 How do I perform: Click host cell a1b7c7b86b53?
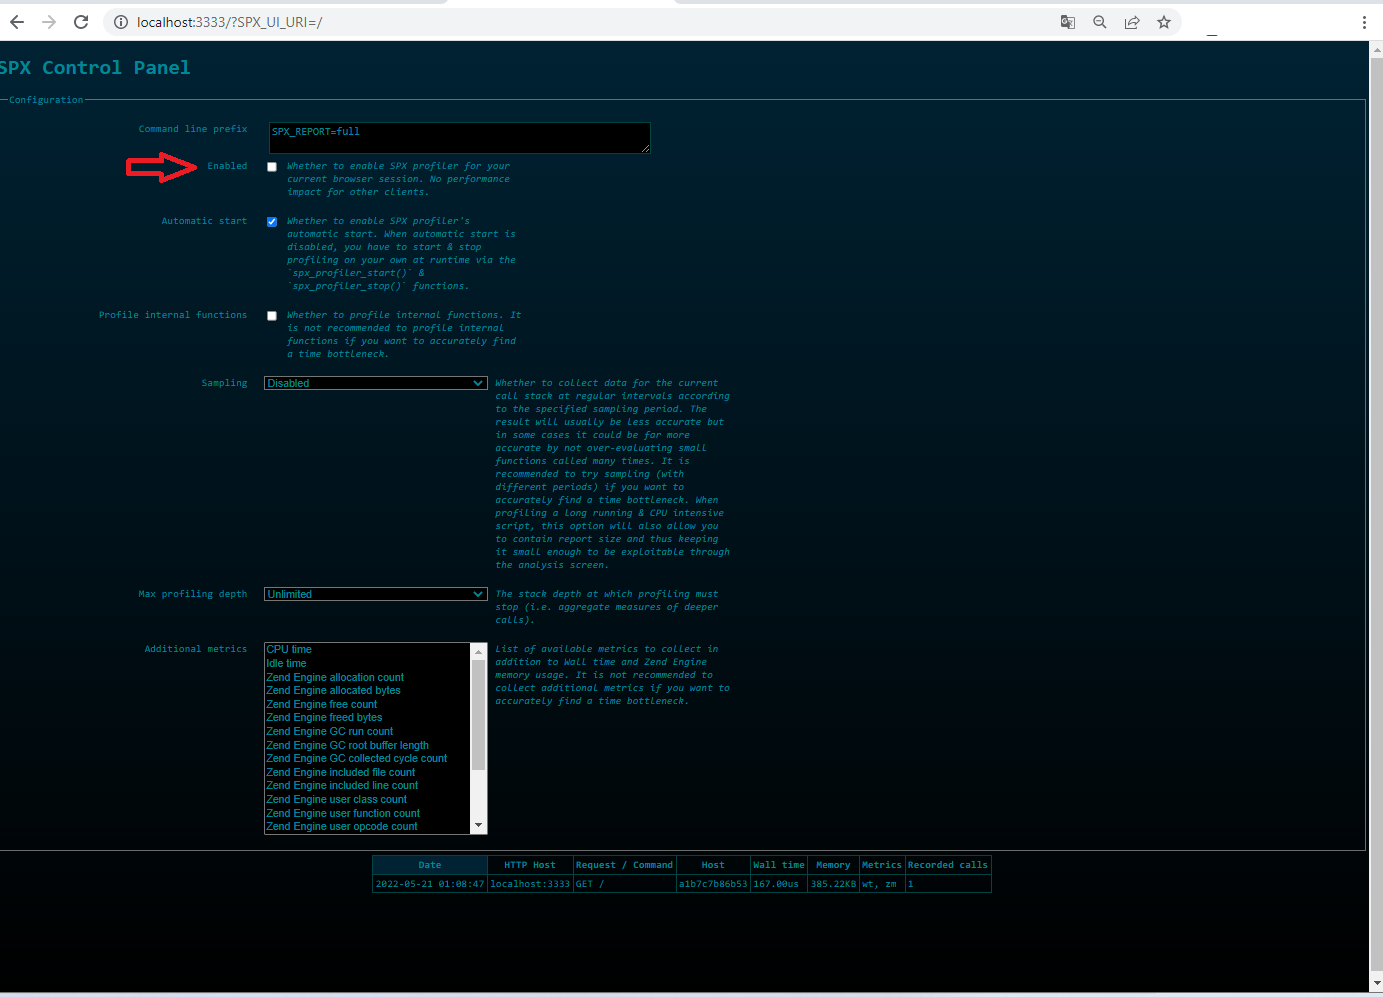713,884
